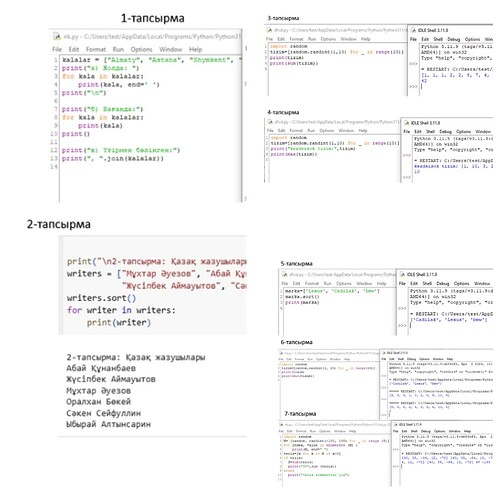Image resolution: width=500 pixels, height=500 pixels.
Task: Open the Format menu in the 3-тапсырма editor
Action: [x=296, y=39]
